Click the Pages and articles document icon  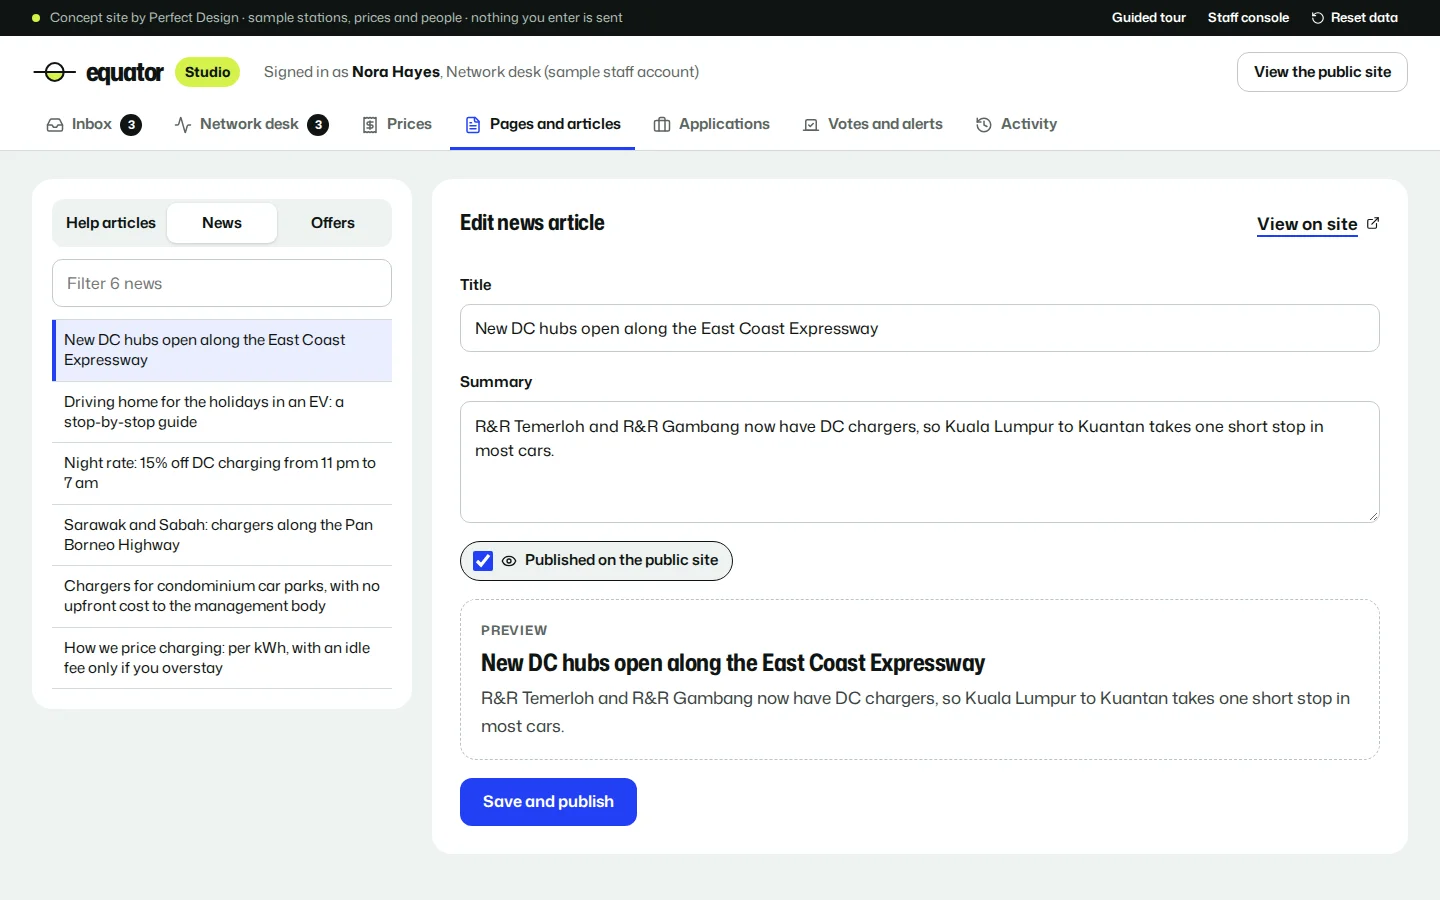pyautogui.click(x=473, y=125)
